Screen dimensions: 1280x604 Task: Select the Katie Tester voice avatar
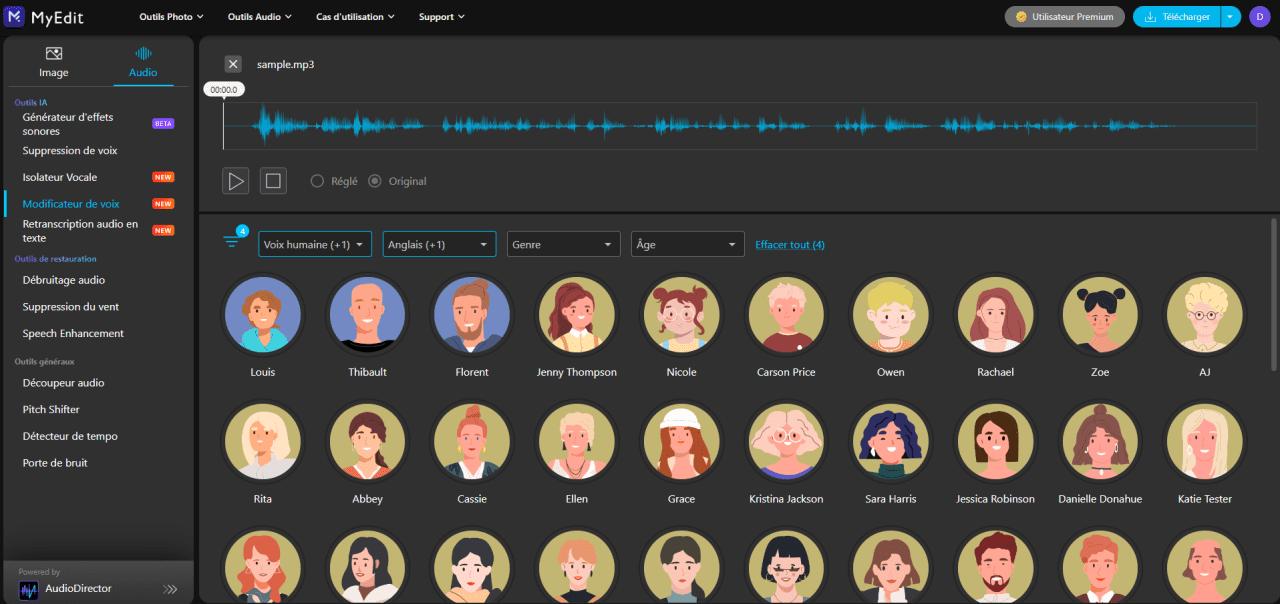tap(1205, 441)
